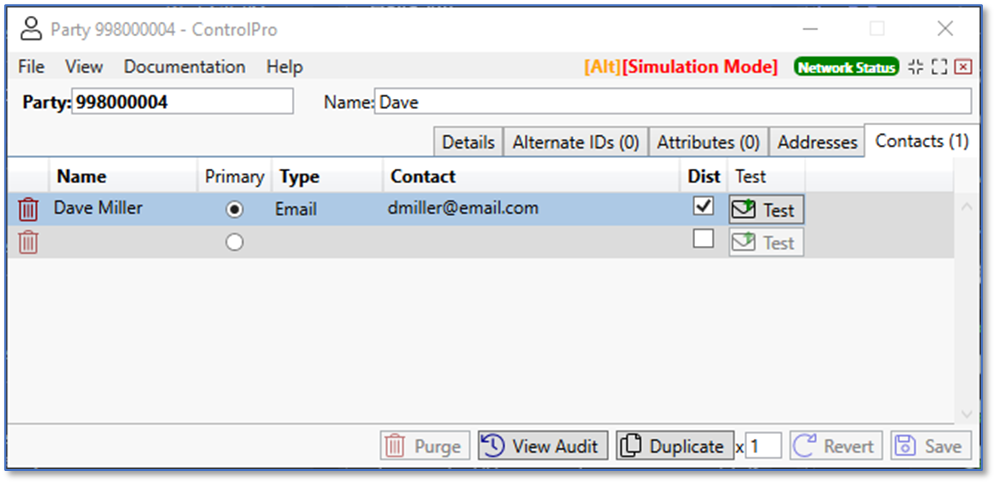
Task: Open the Attributes (0) tab
Action: click(708, 142)
